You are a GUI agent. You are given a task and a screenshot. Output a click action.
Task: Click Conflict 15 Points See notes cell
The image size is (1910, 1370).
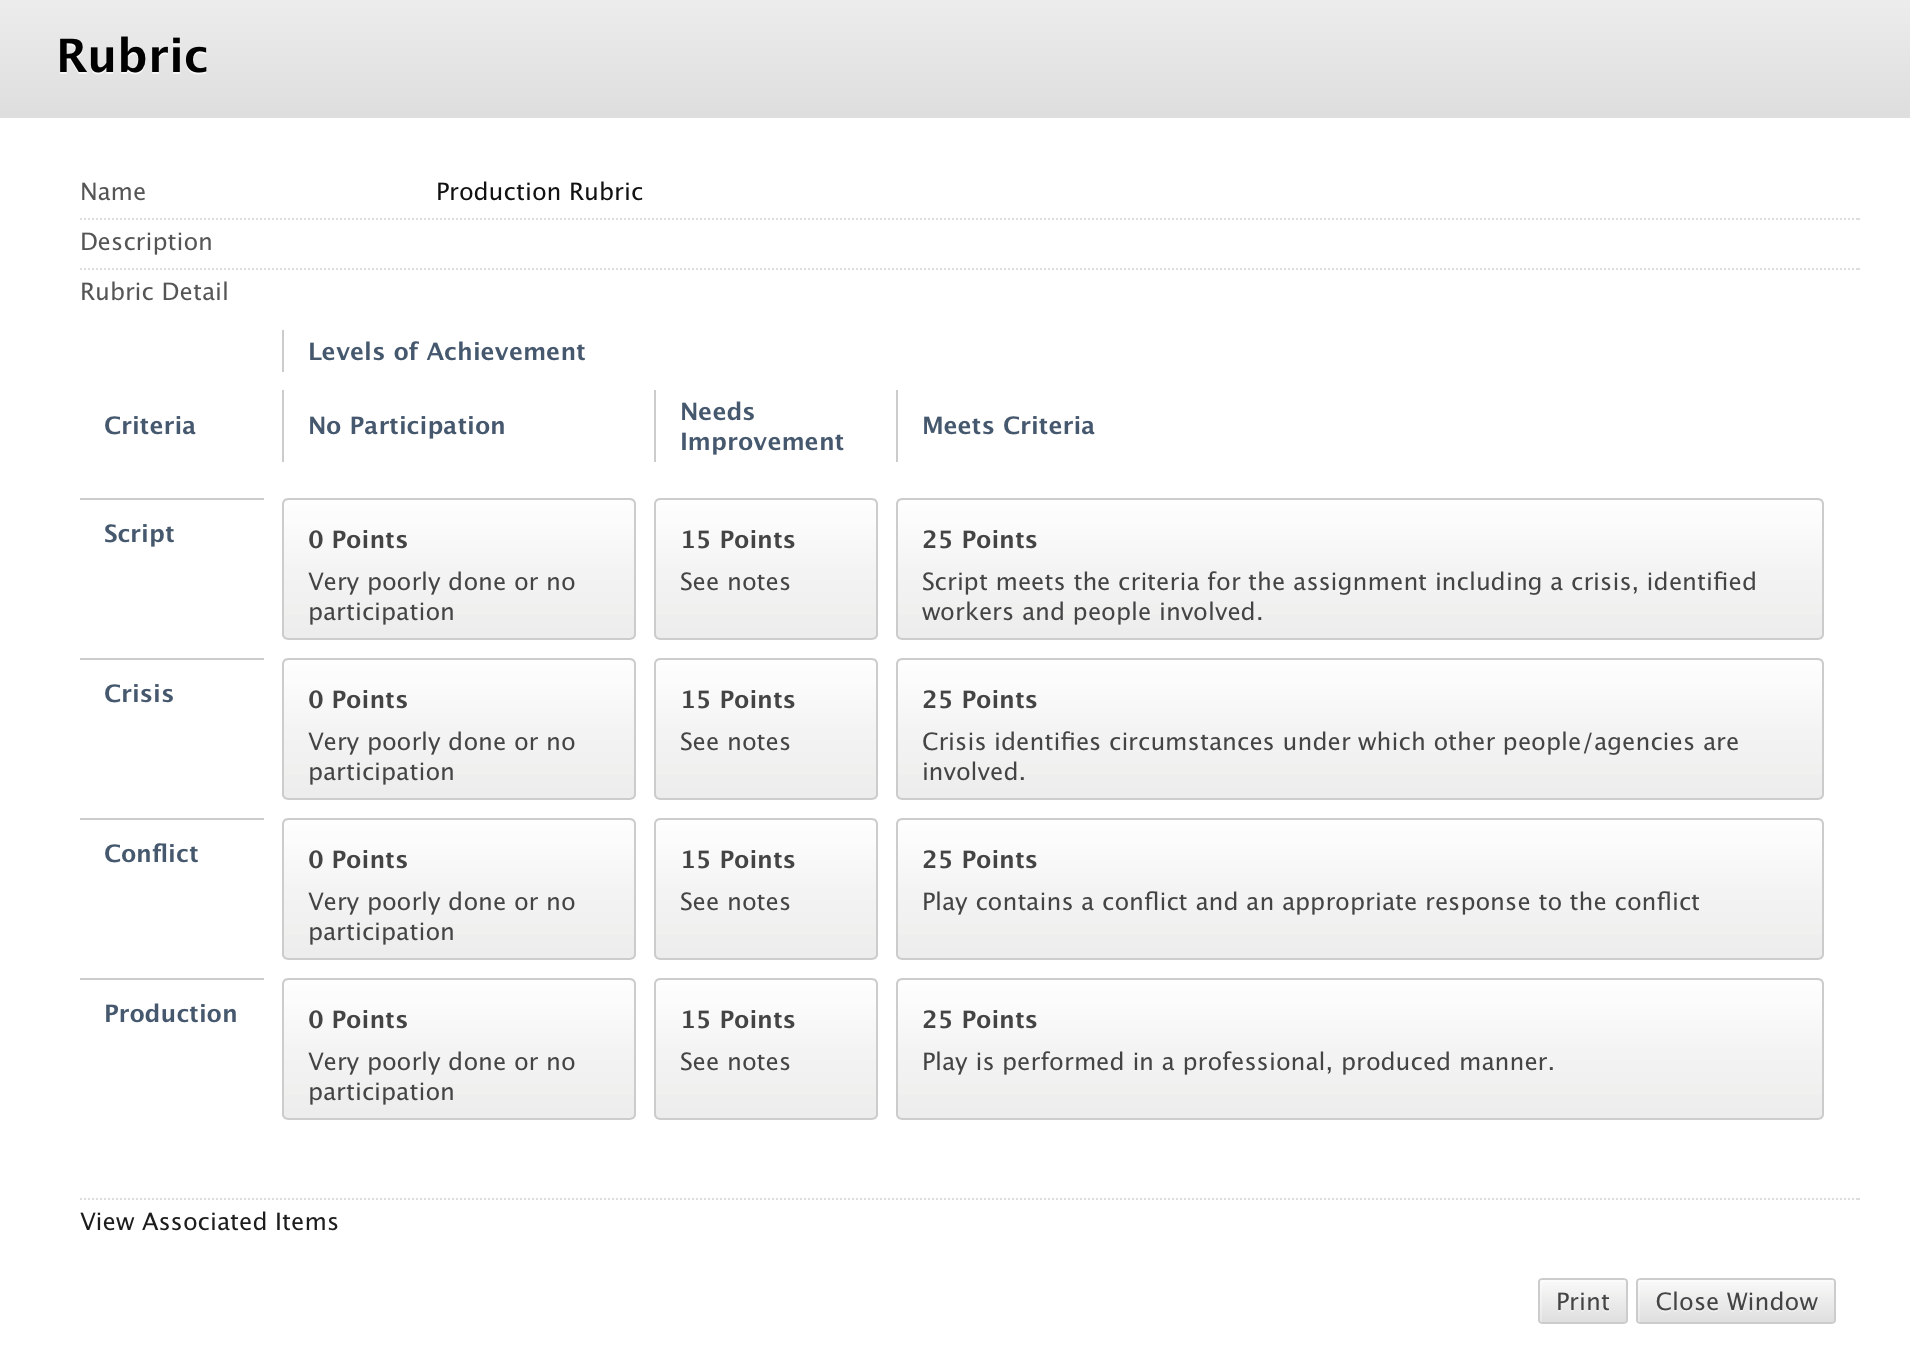click(765, 889)
